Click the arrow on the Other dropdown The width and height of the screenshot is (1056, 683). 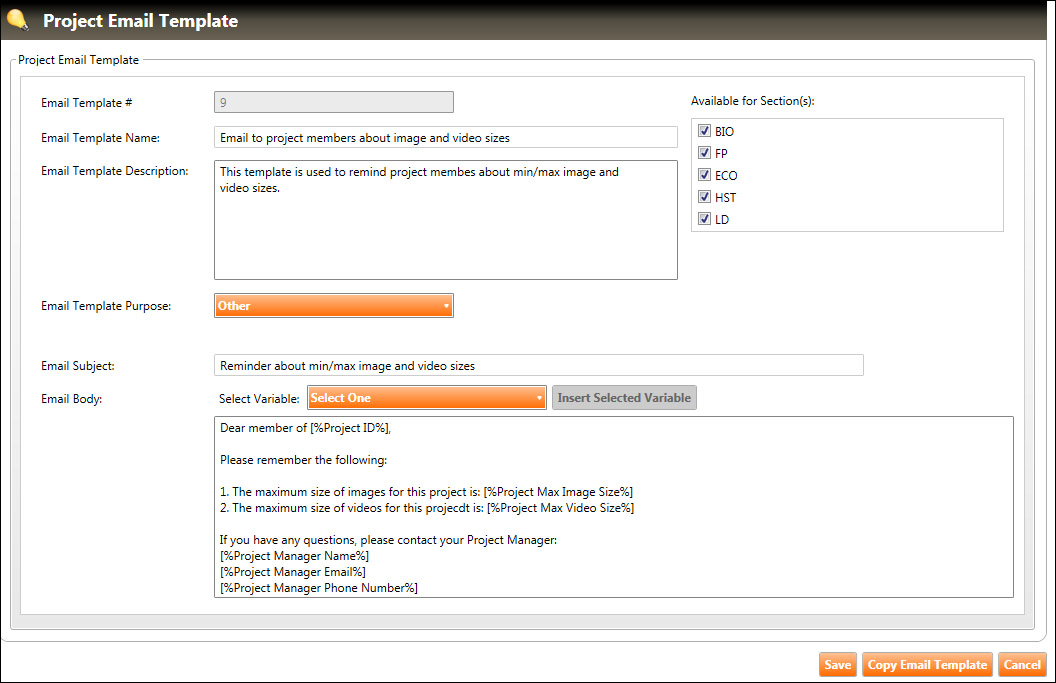point(447,306)
